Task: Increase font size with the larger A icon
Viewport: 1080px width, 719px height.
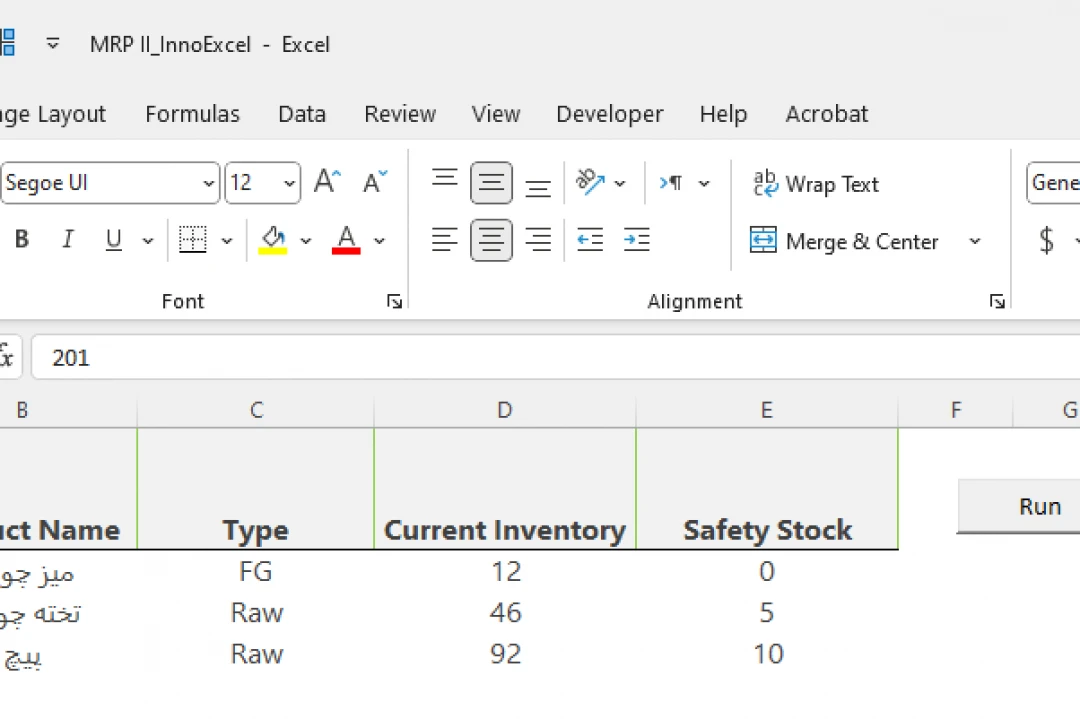Action: [x=327, y=183]
